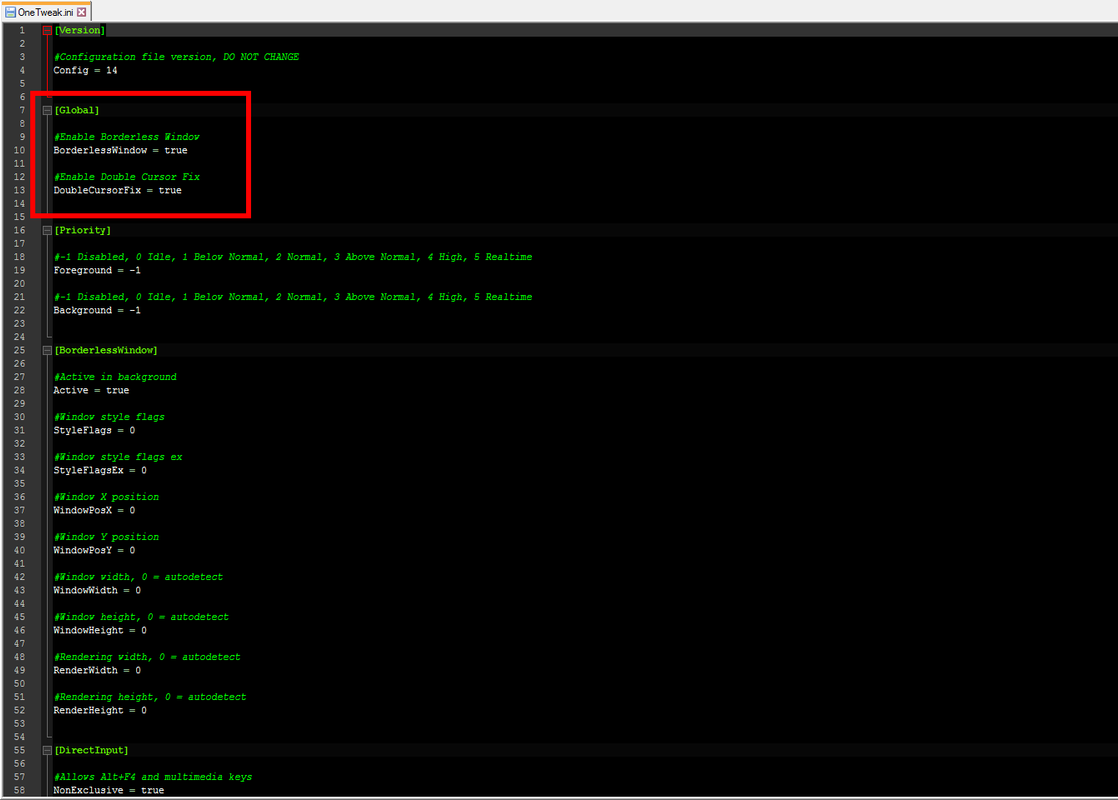Image resolution: width=1118 pixels, height=800 pixels.
Task: Collapse the [Priority] section fold marker
Action: pos(47,230)
